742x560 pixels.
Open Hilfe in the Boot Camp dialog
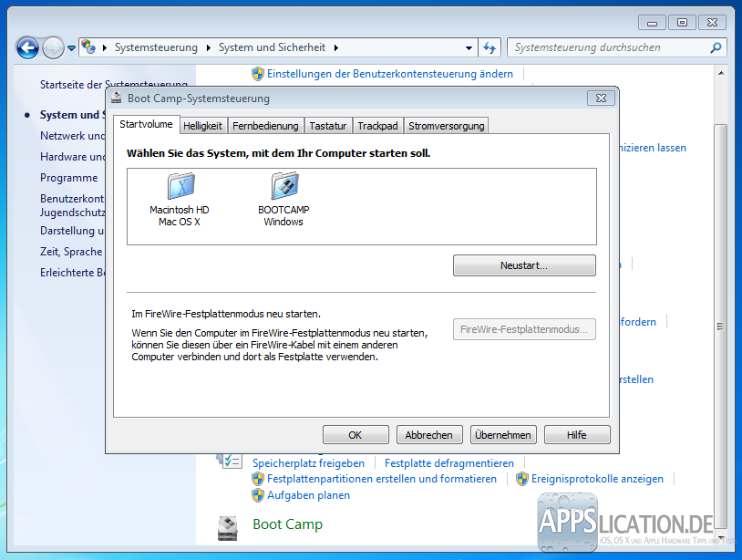coord(577,435)
